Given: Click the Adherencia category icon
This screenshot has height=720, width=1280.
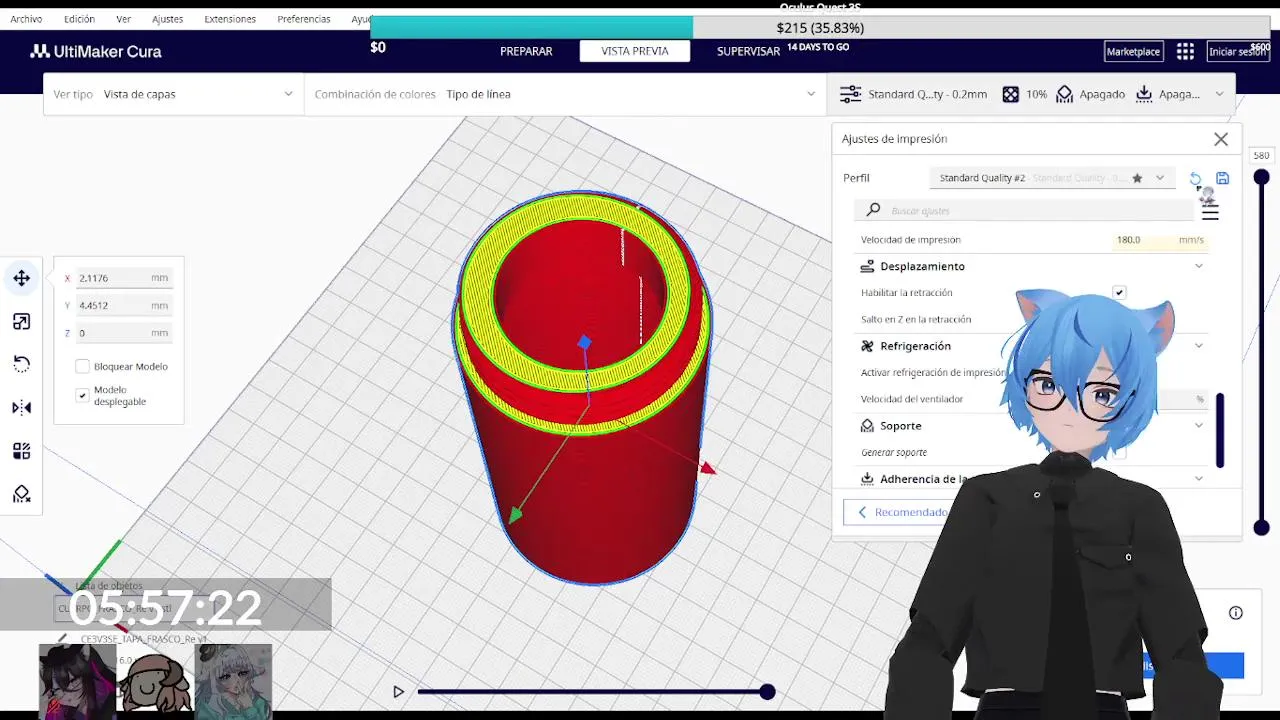Looking at the screenshot, I should tap(867, 479).
